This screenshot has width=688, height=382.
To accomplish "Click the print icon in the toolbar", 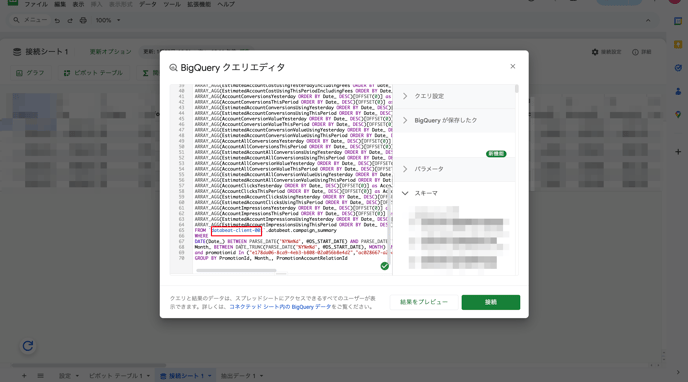I will [x=83, y=20].
